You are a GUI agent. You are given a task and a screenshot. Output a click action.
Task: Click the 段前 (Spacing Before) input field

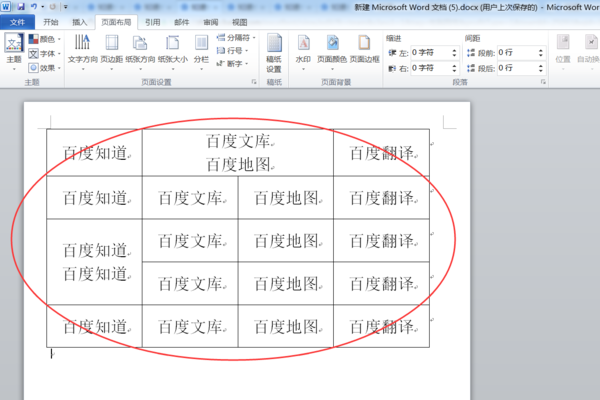click(516, 53)
